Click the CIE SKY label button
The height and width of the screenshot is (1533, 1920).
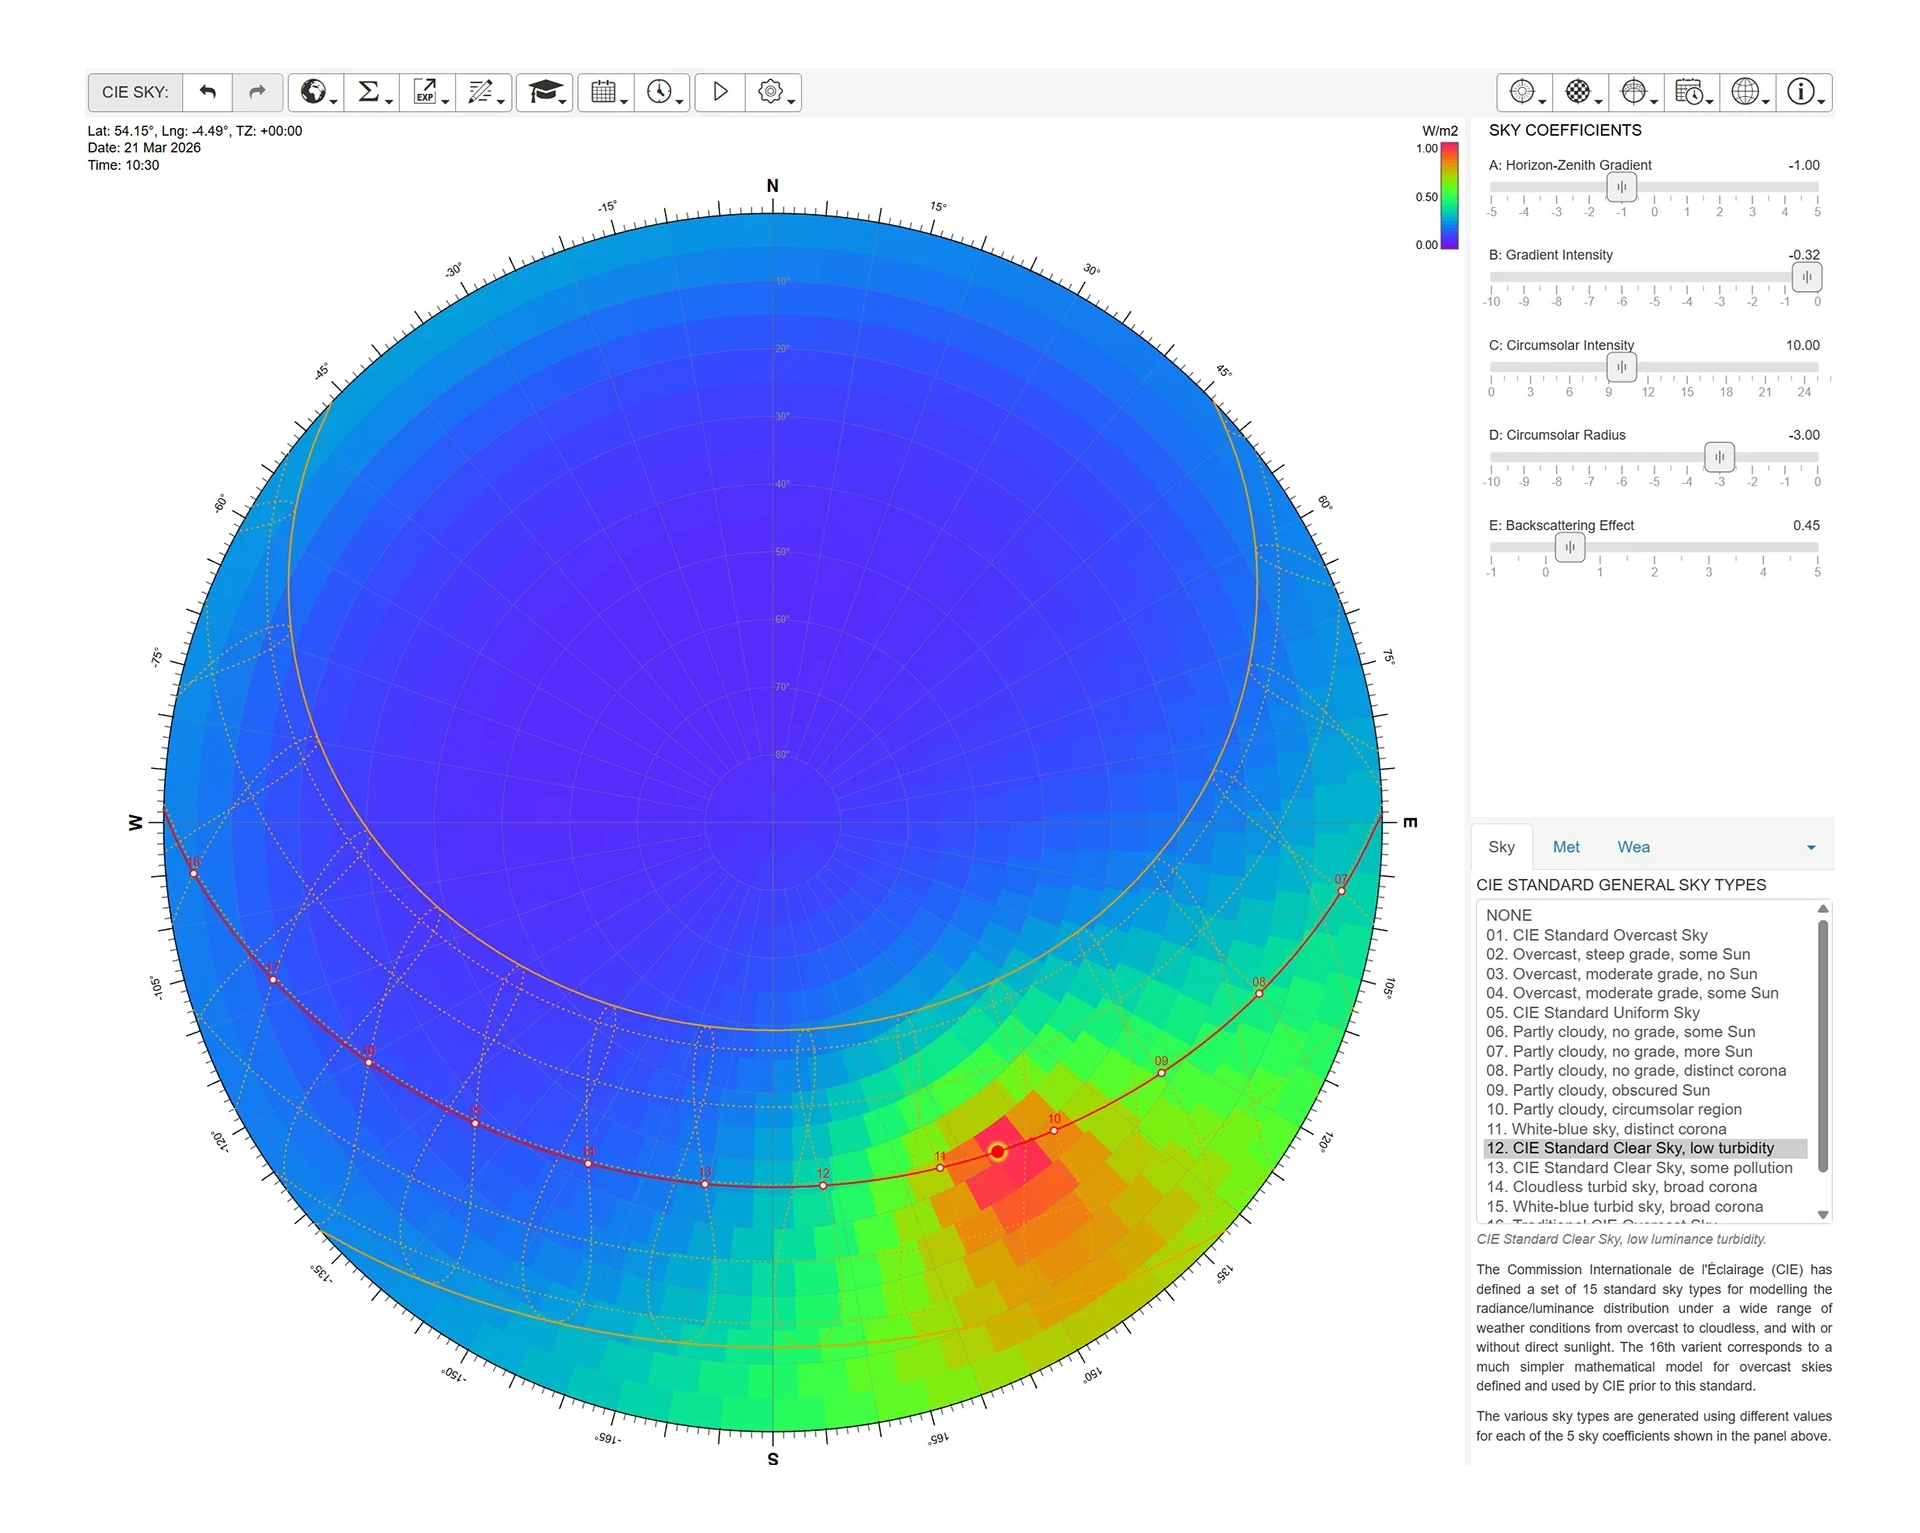pyautogui.click(x=135, y=92)
